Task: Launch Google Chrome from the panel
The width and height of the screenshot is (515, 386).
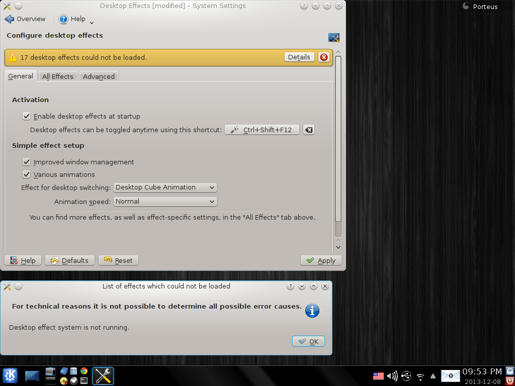Action: (84, 371)
